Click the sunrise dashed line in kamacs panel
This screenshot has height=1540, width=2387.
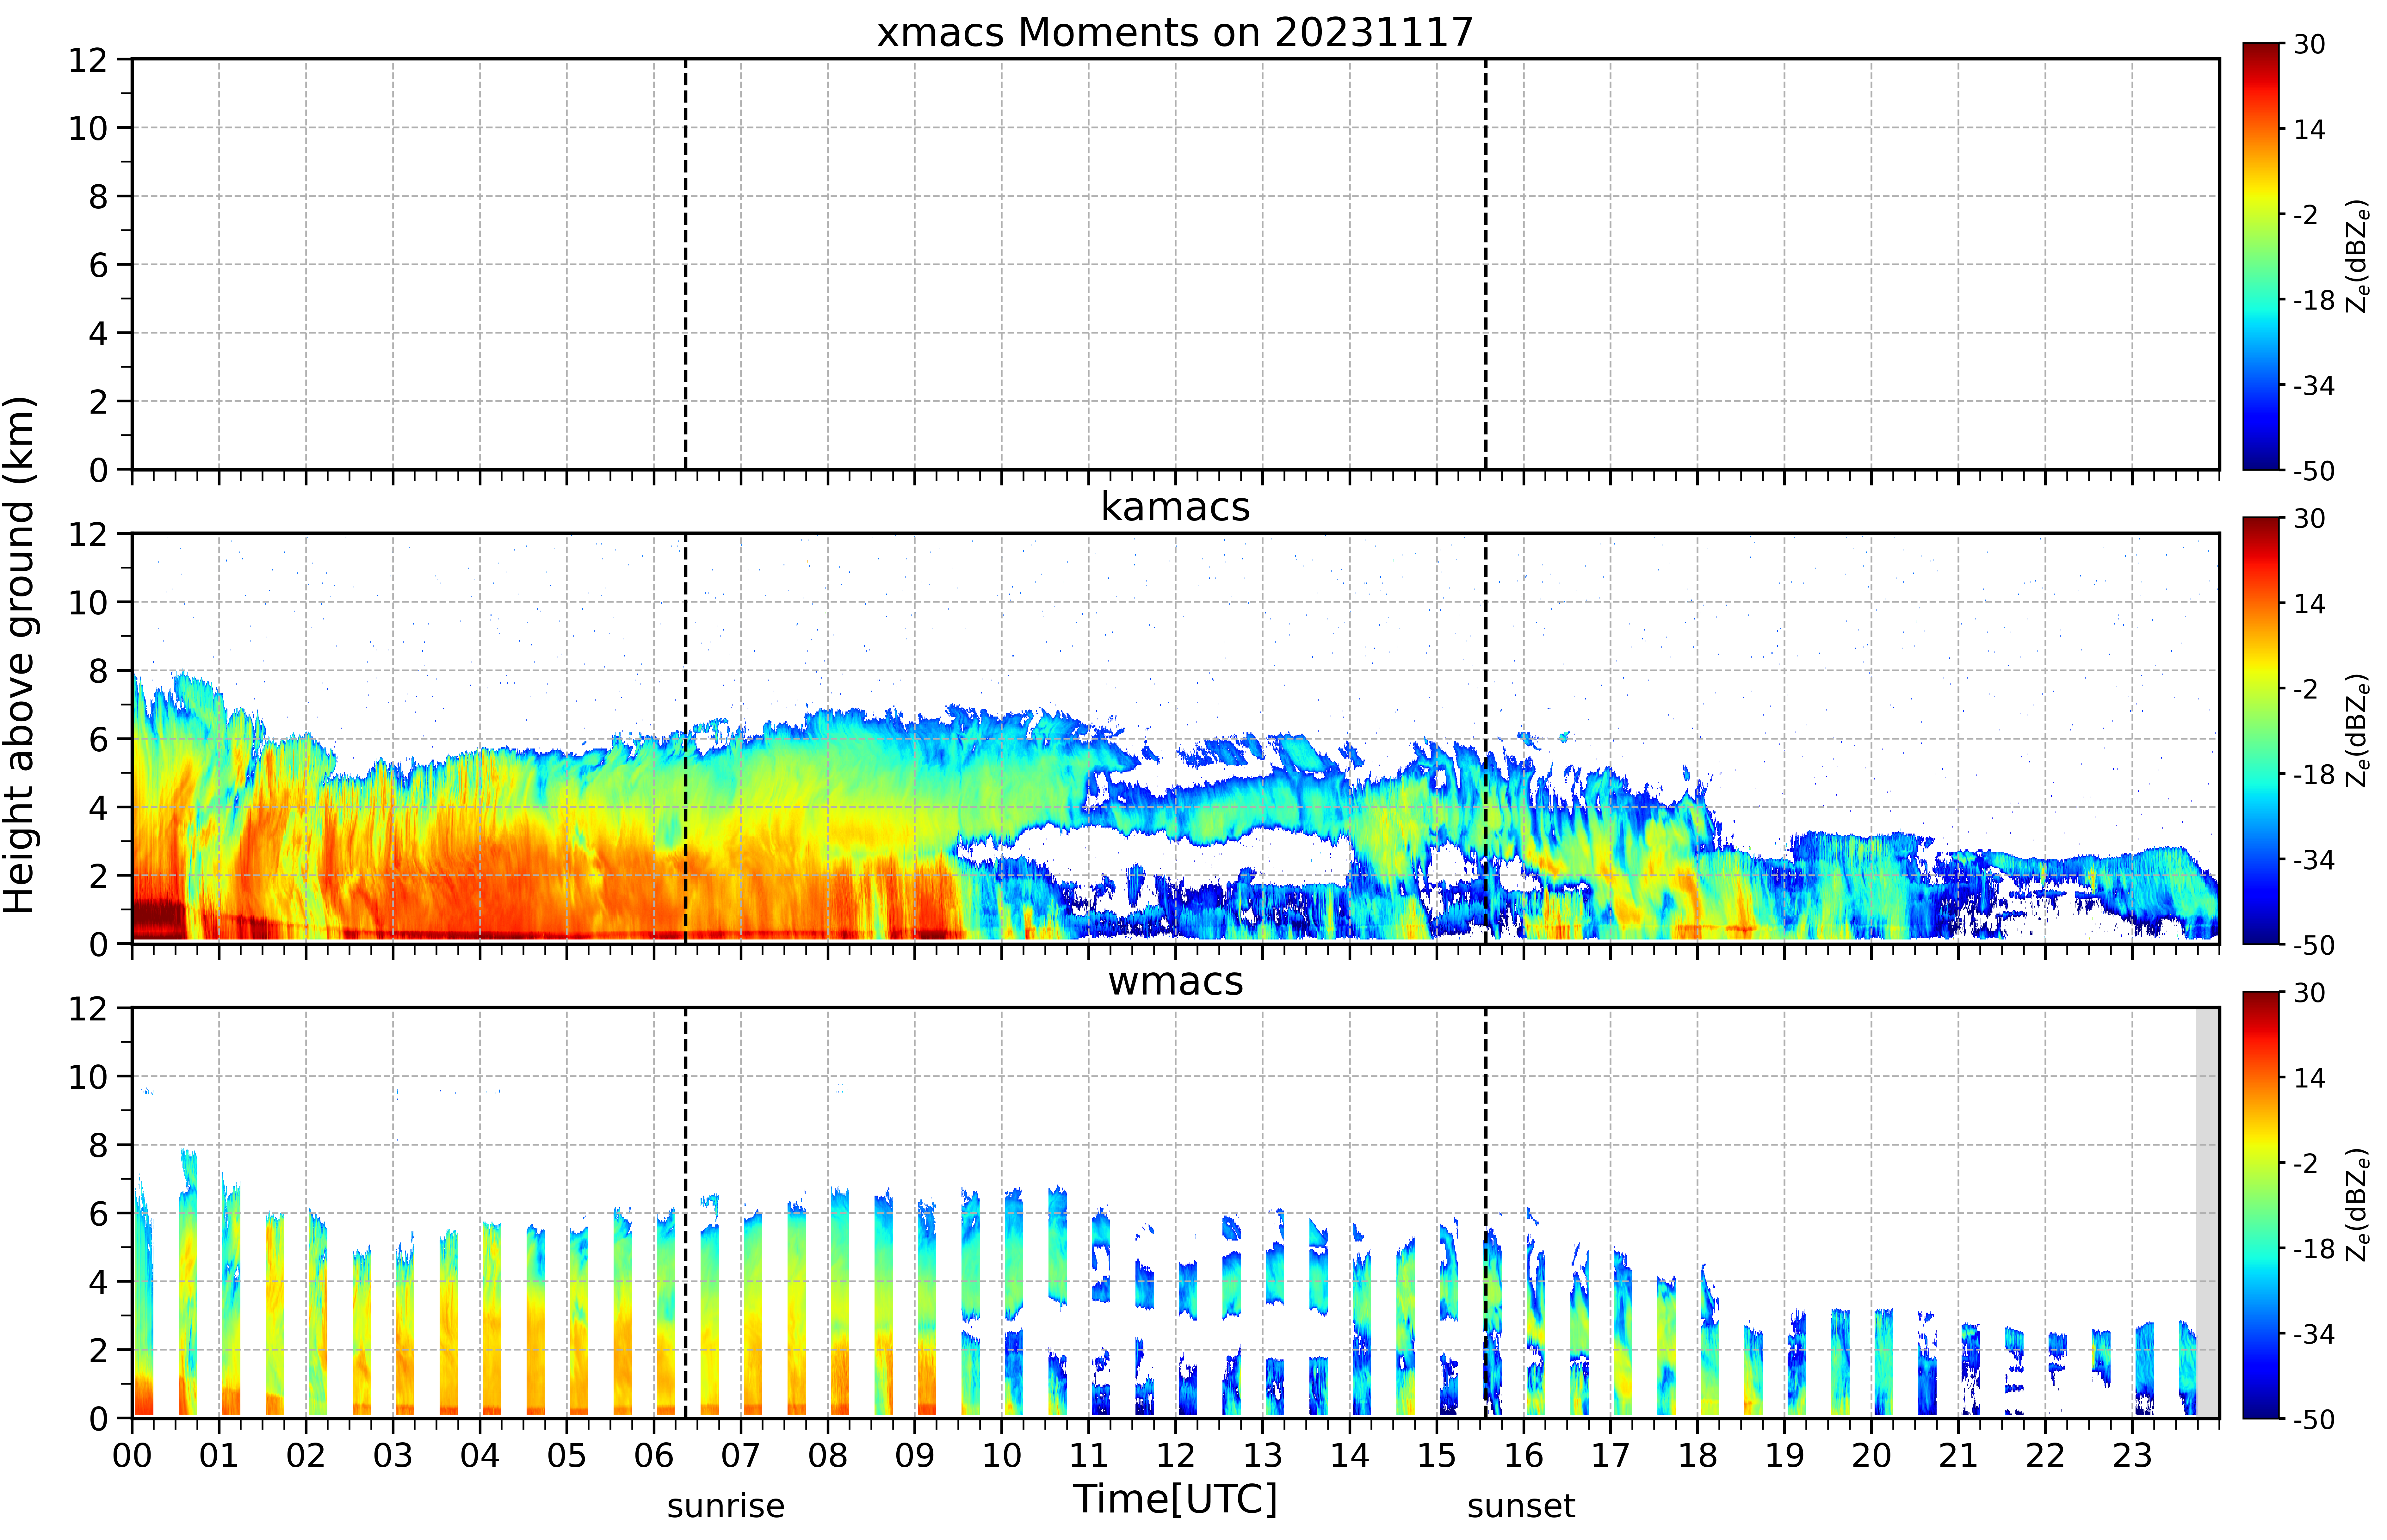(x=685, y=738)
